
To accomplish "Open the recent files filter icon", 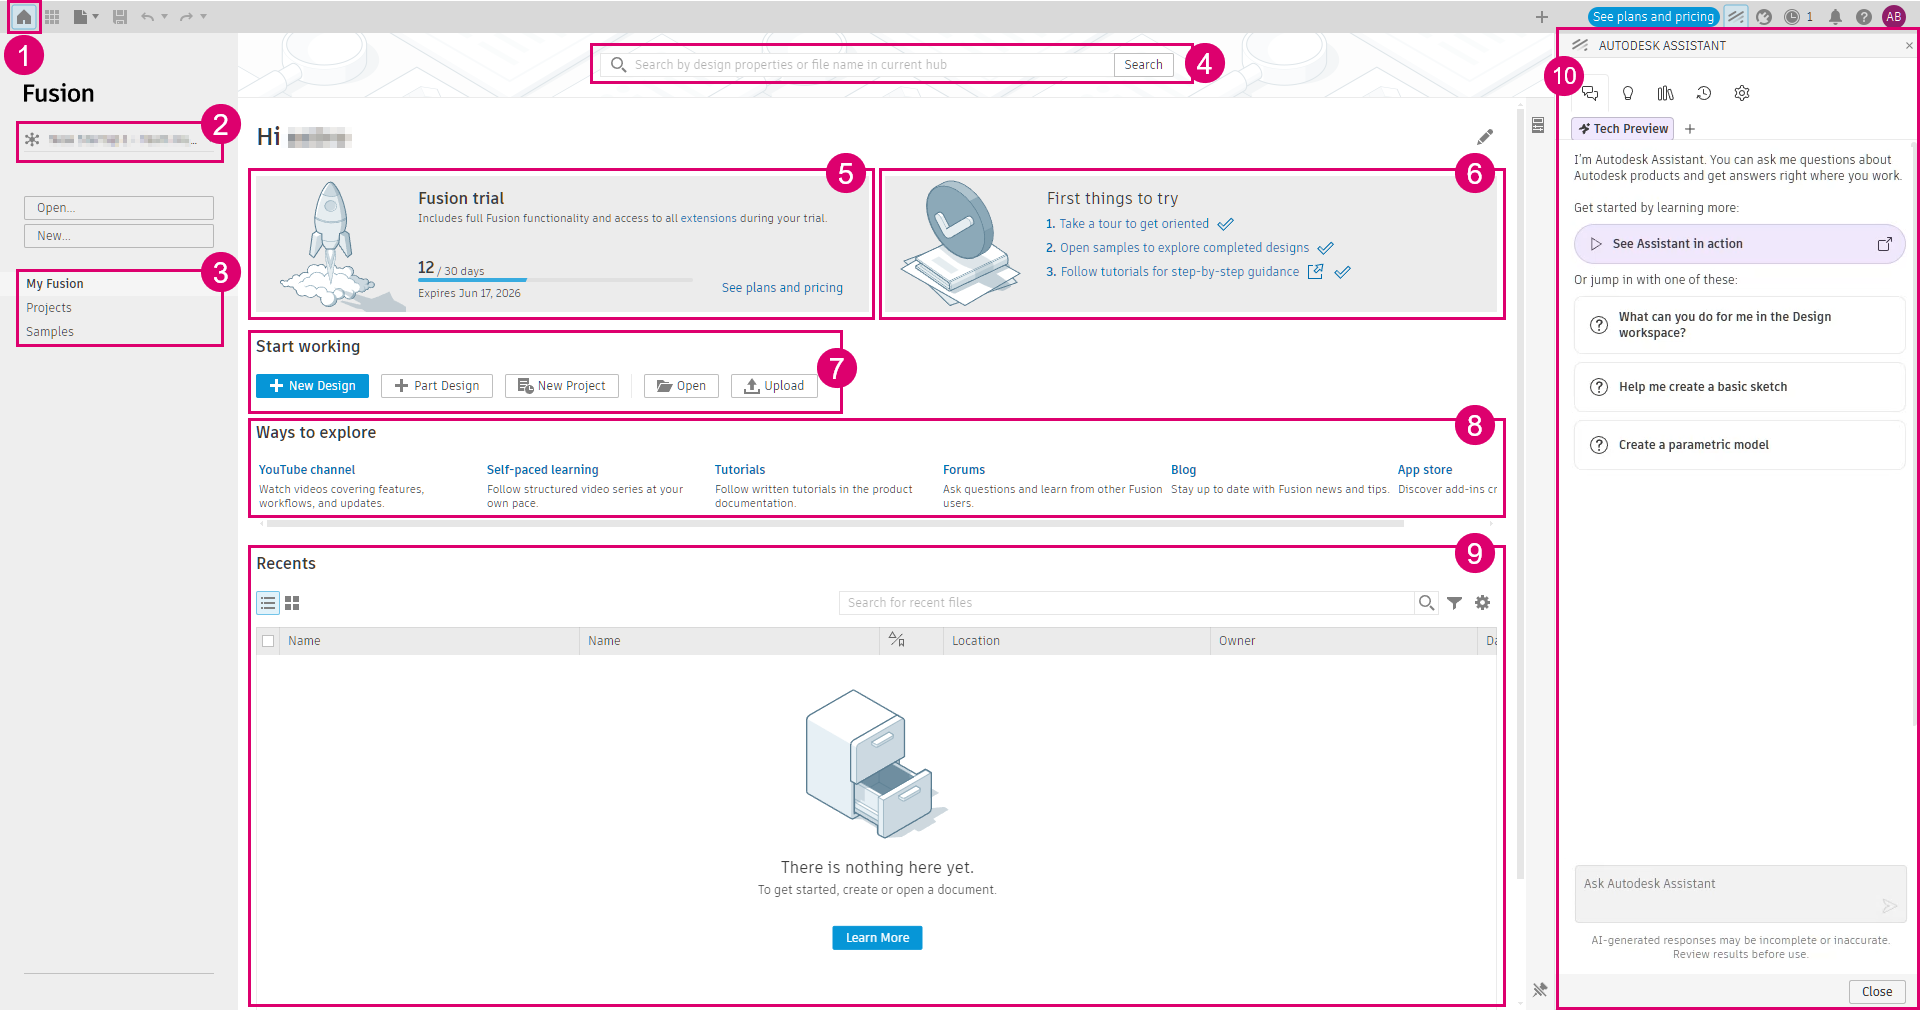I will click(x=1455, y=603).
